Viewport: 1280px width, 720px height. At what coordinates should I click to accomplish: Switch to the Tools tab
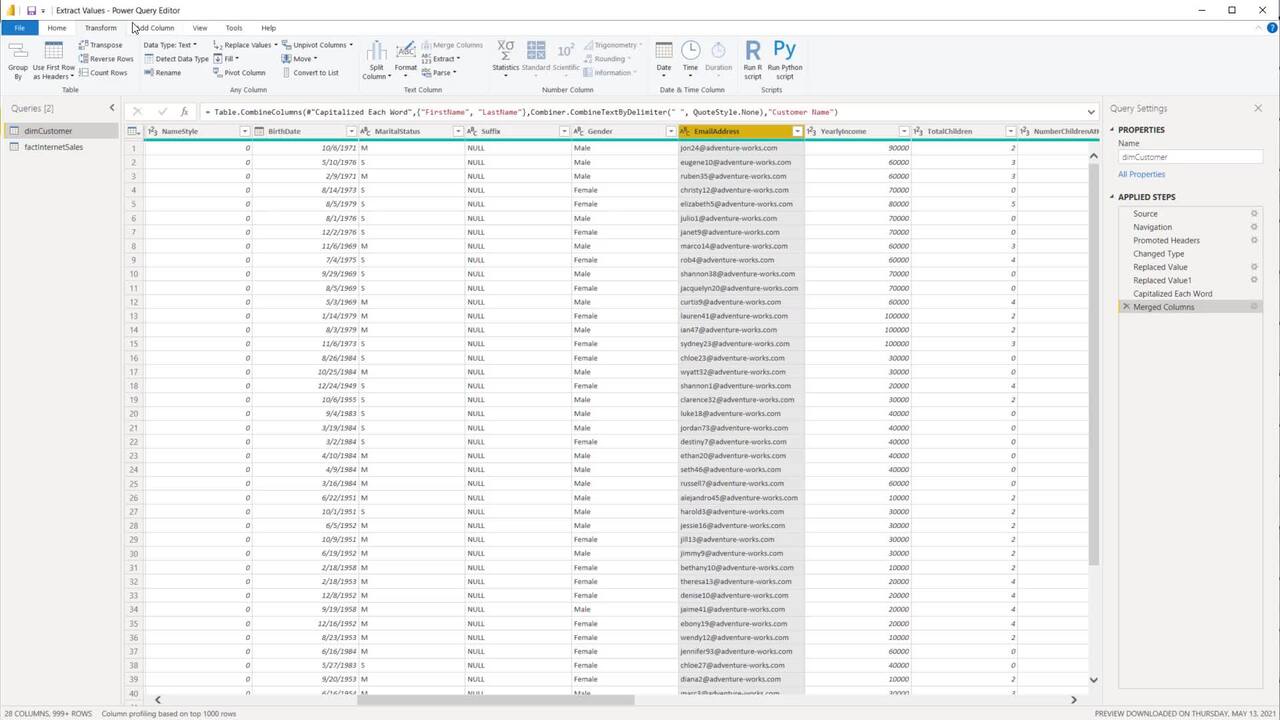pos(234,28)
